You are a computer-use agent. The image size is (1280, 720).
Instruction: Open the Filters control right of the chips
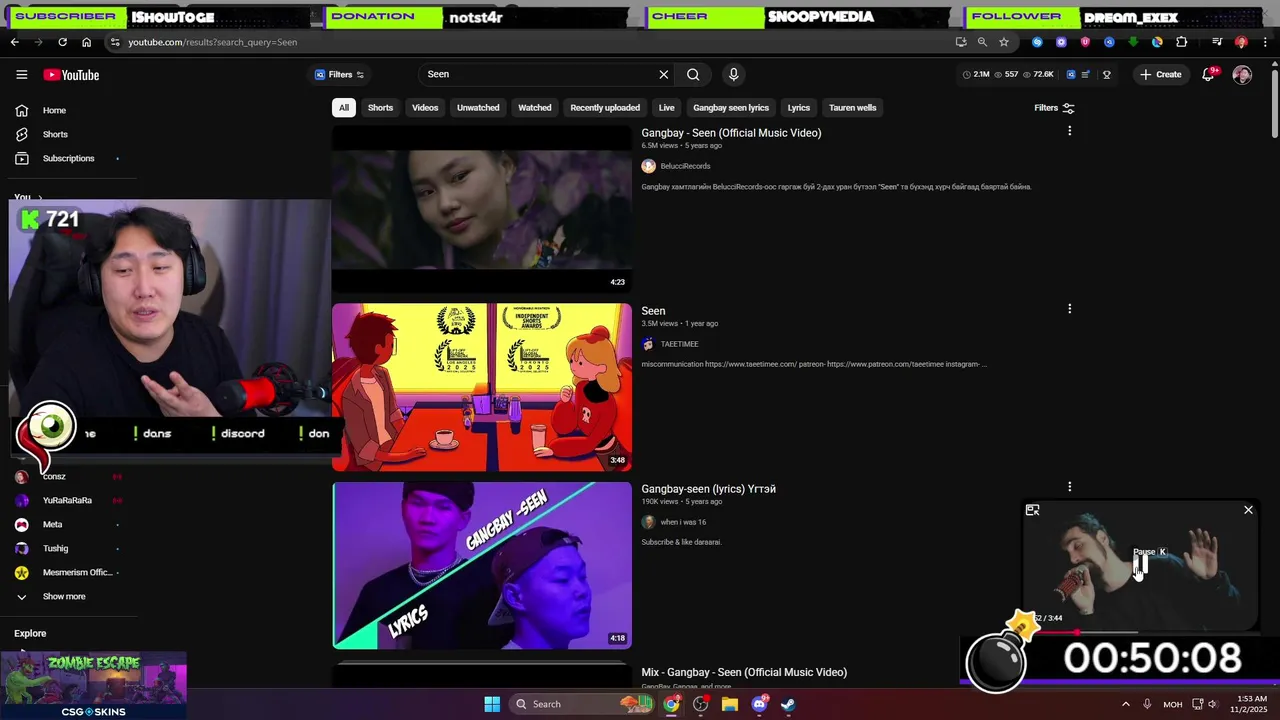coord(1054,108)
